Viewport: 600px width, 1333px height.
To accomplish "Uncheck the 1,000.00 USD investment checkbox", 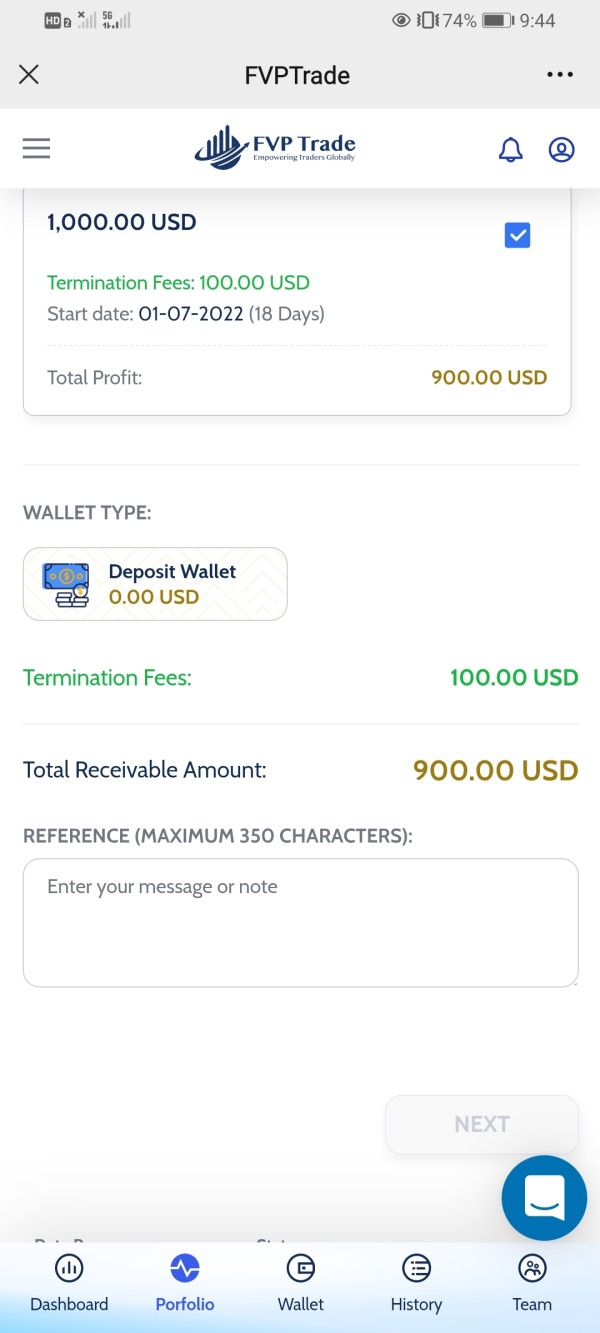I will click(517, 235).
